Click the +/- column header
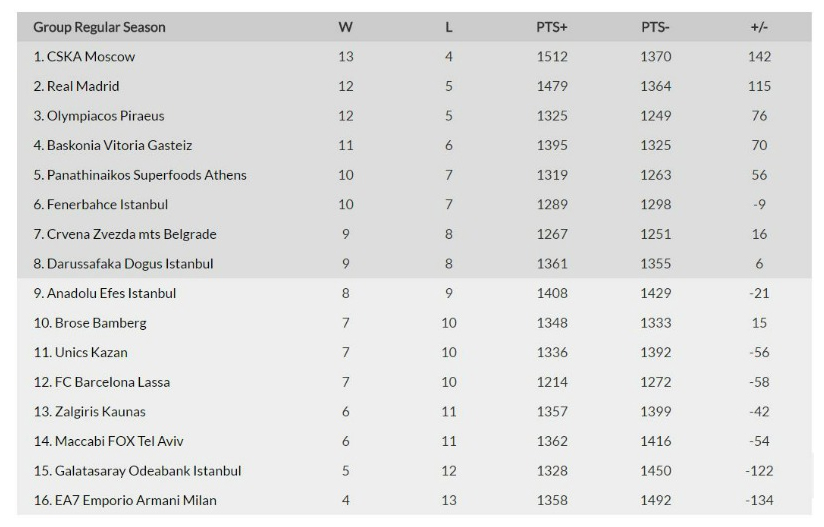 758,27
